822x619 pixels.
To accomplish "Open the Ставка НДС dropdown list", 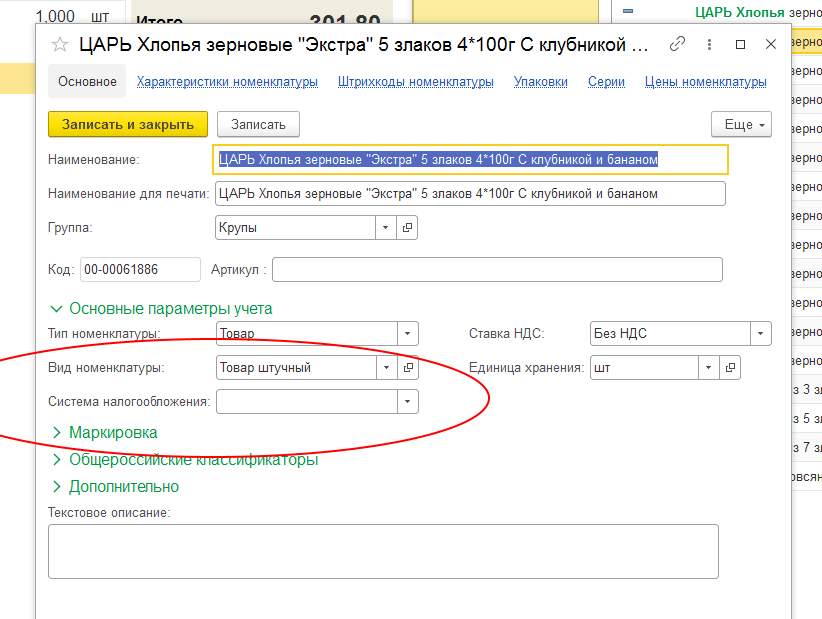I will pyautogui.click(x=761, y=333).
